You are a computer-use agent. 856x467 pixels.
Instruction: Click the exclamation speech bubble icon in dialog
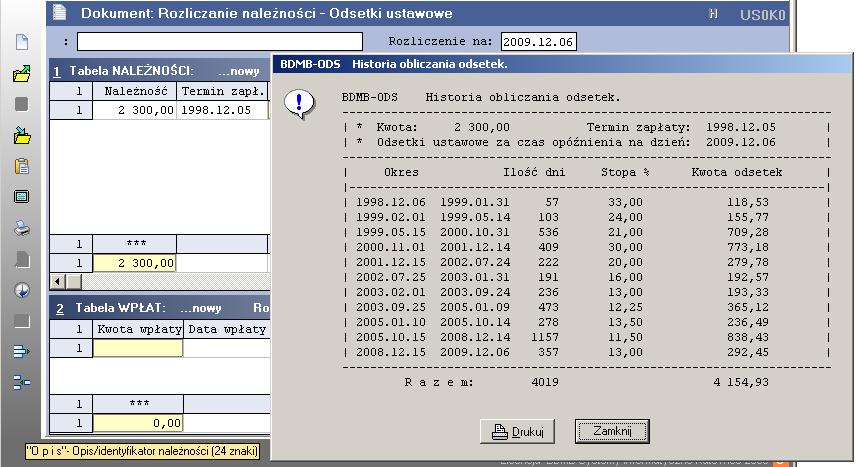(x=299, y=104)
